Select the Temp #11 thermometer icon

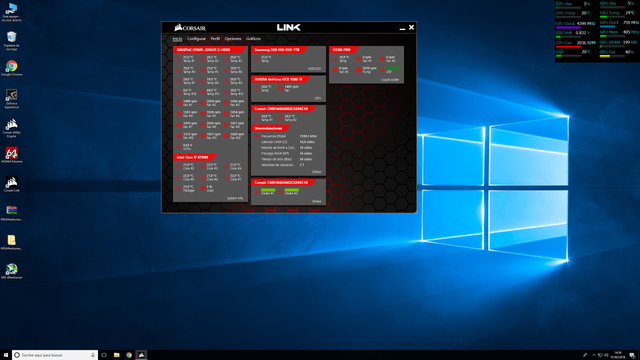pos(202,92)
